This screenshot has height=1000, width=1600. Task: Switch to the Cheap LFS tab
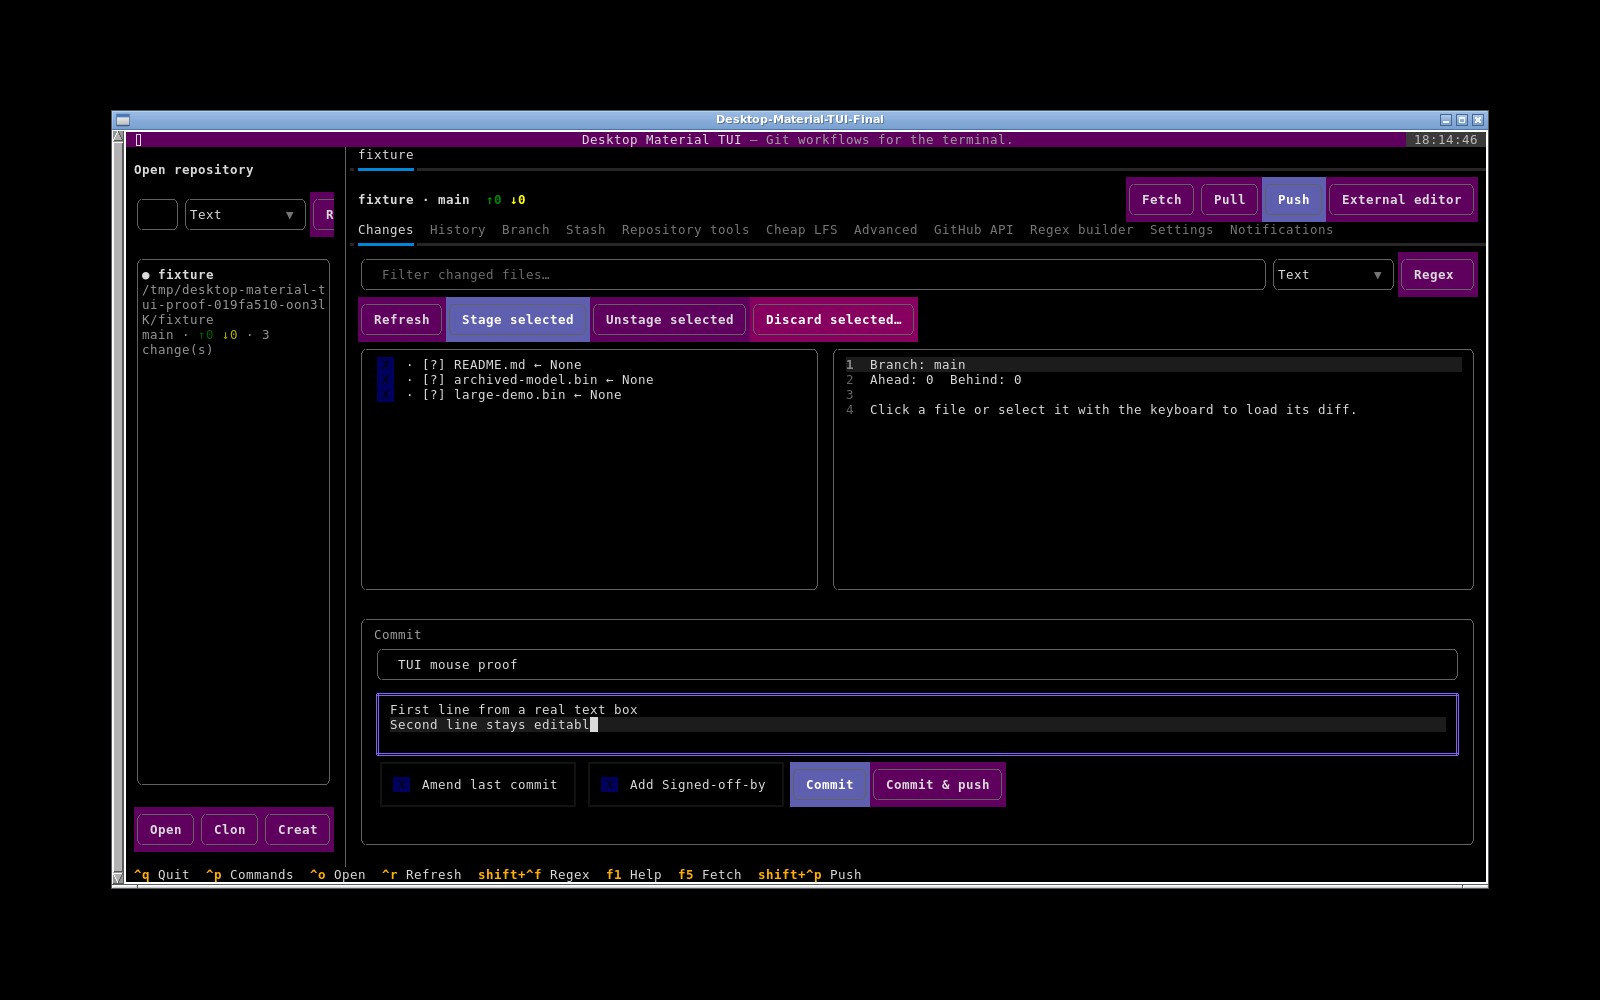click(802, 230)
